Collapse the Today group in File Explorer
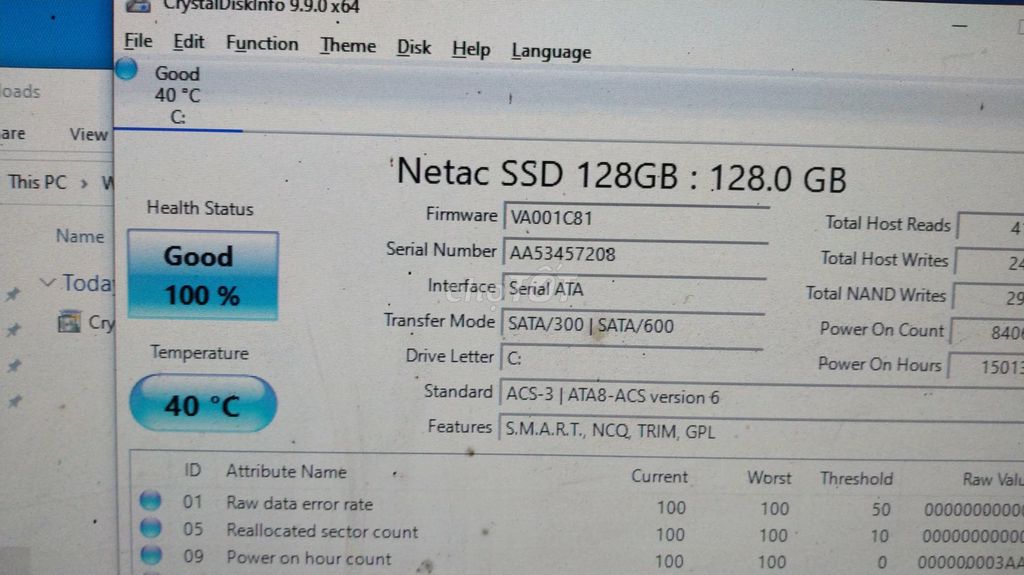 tap(47, 282)
